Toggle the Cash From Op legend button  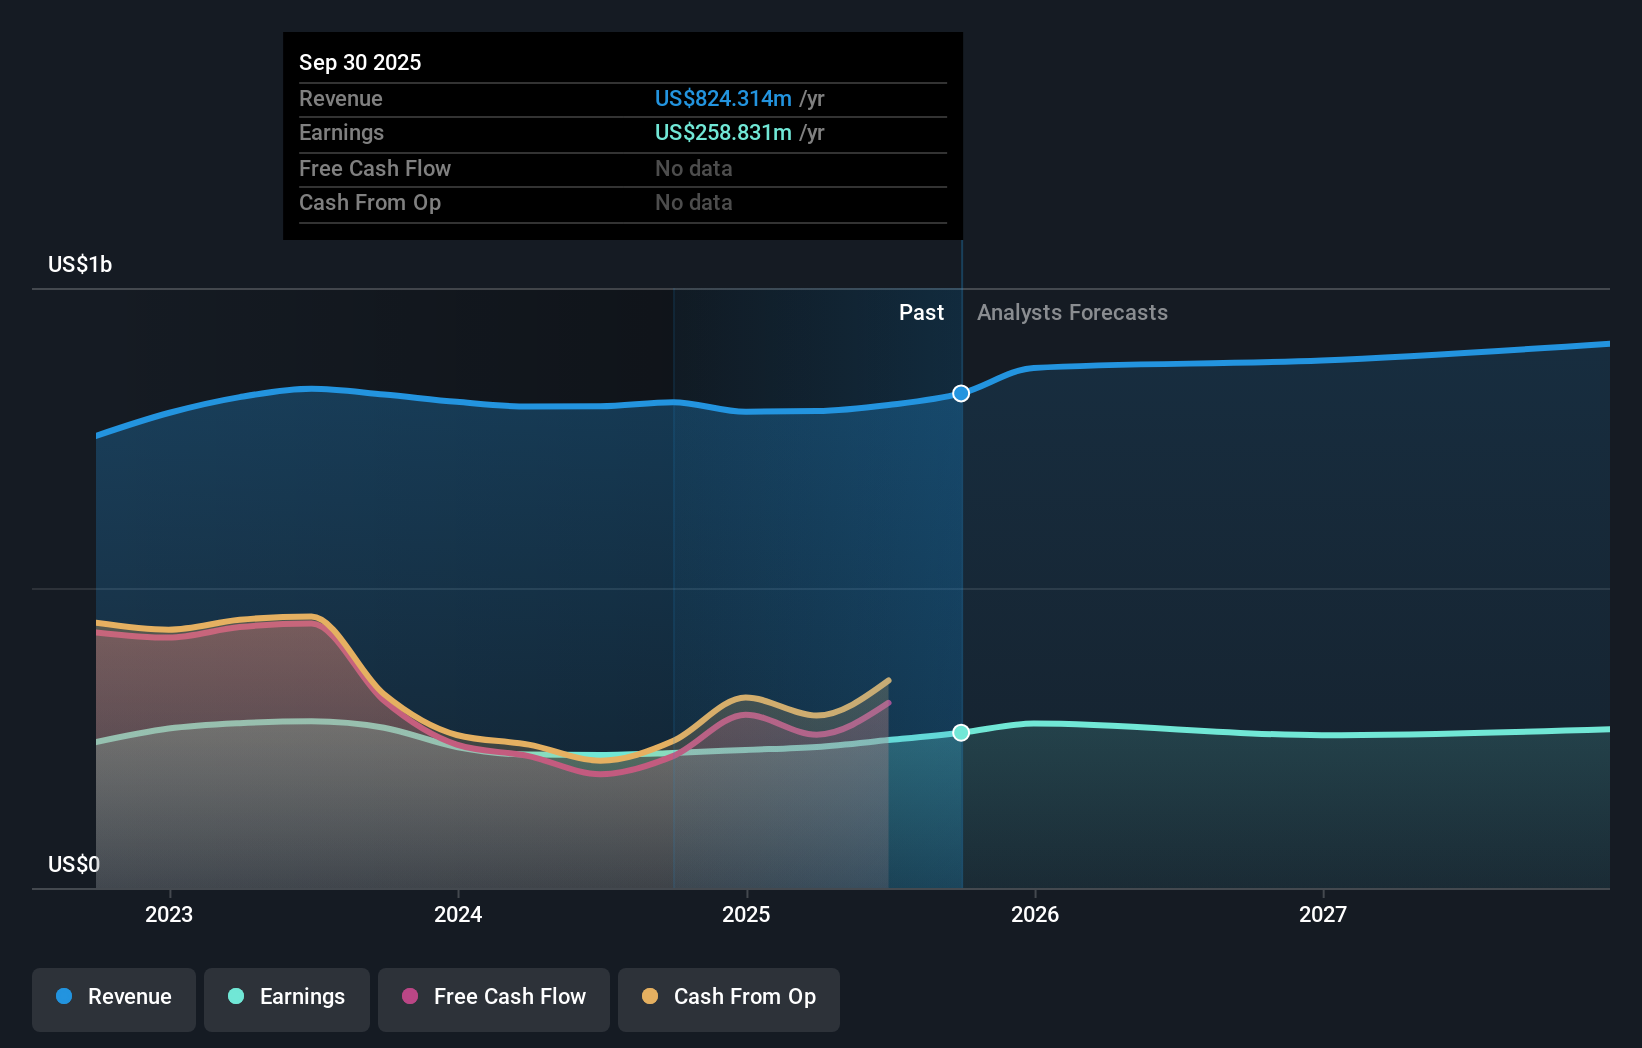click(x=729, y=999)
